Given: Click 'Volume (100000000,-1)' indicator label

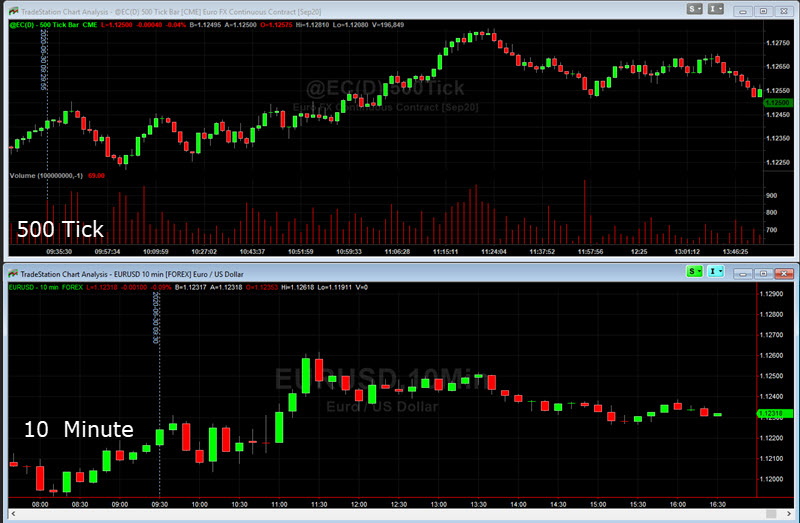Looking at the screenshot, I should point(46,176).
